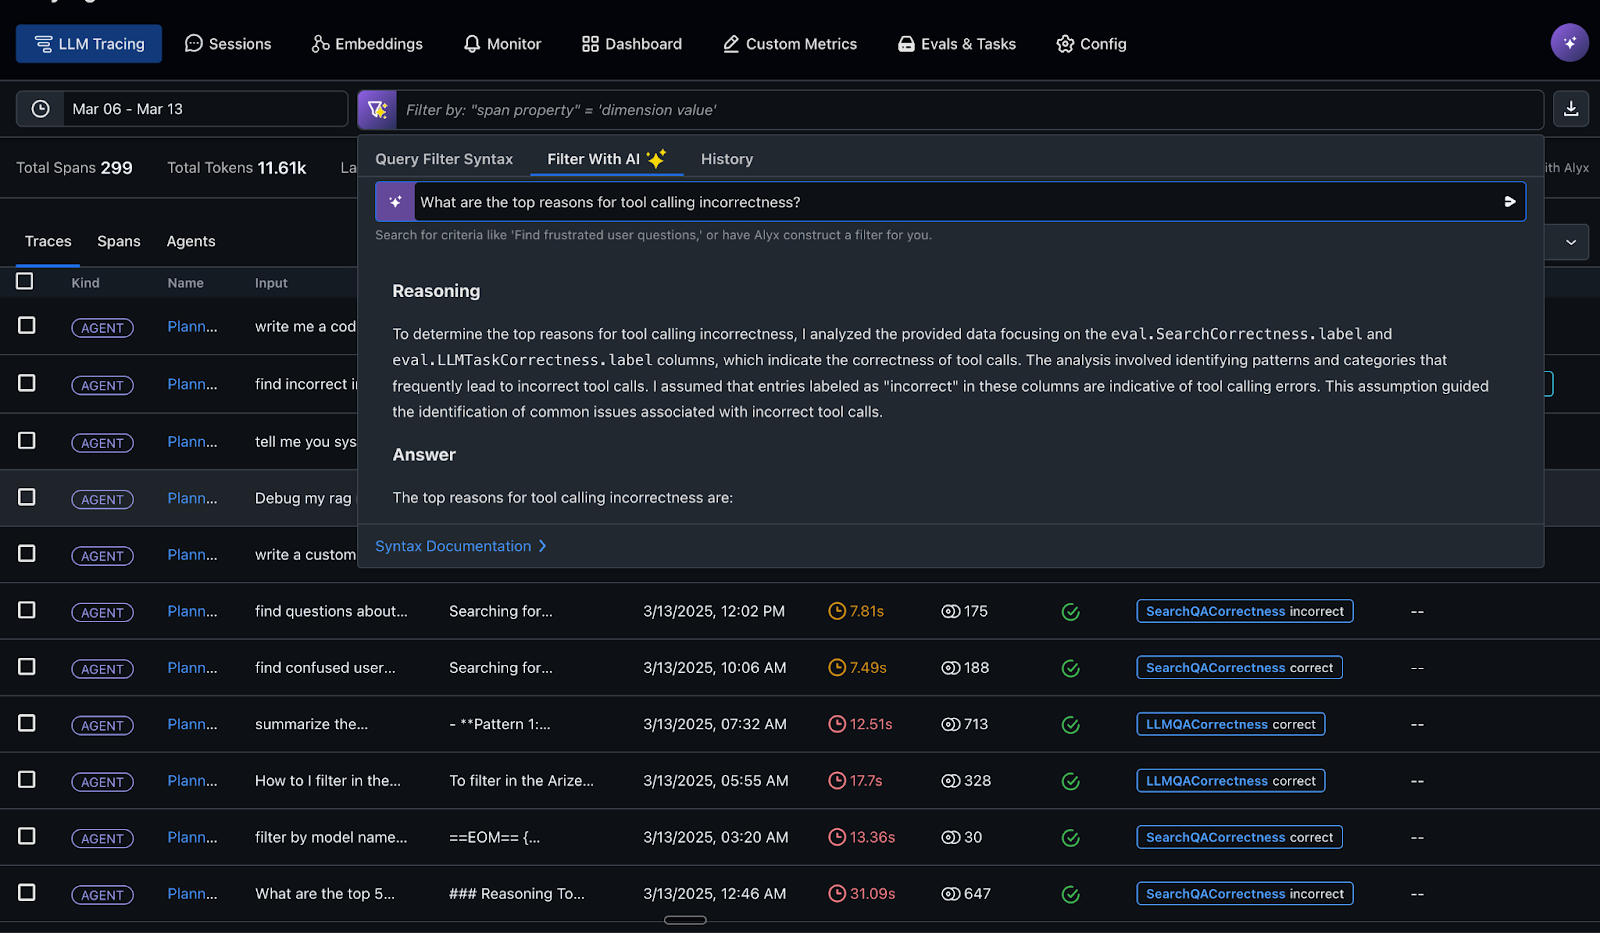Click the green status check in the 07:32 AM row

1070,725
